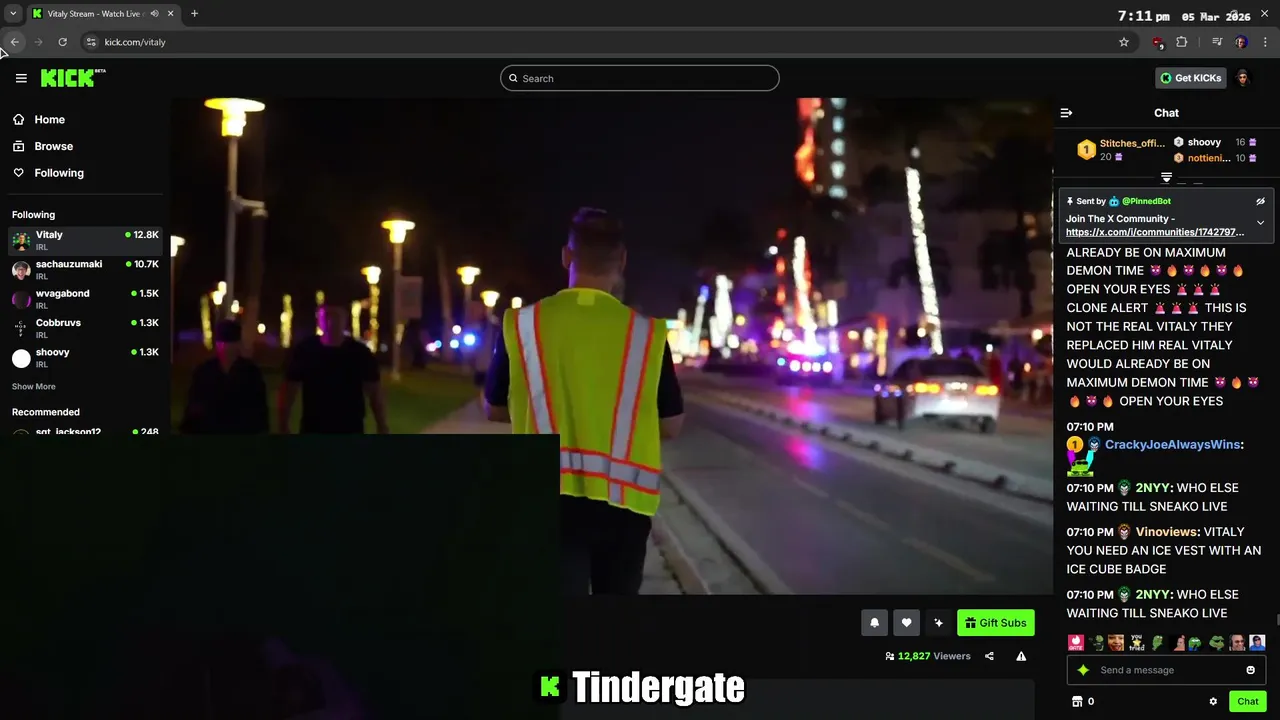Click the report warning triangle icon
Viewport: 1280px width, 720px height.
1021,656
